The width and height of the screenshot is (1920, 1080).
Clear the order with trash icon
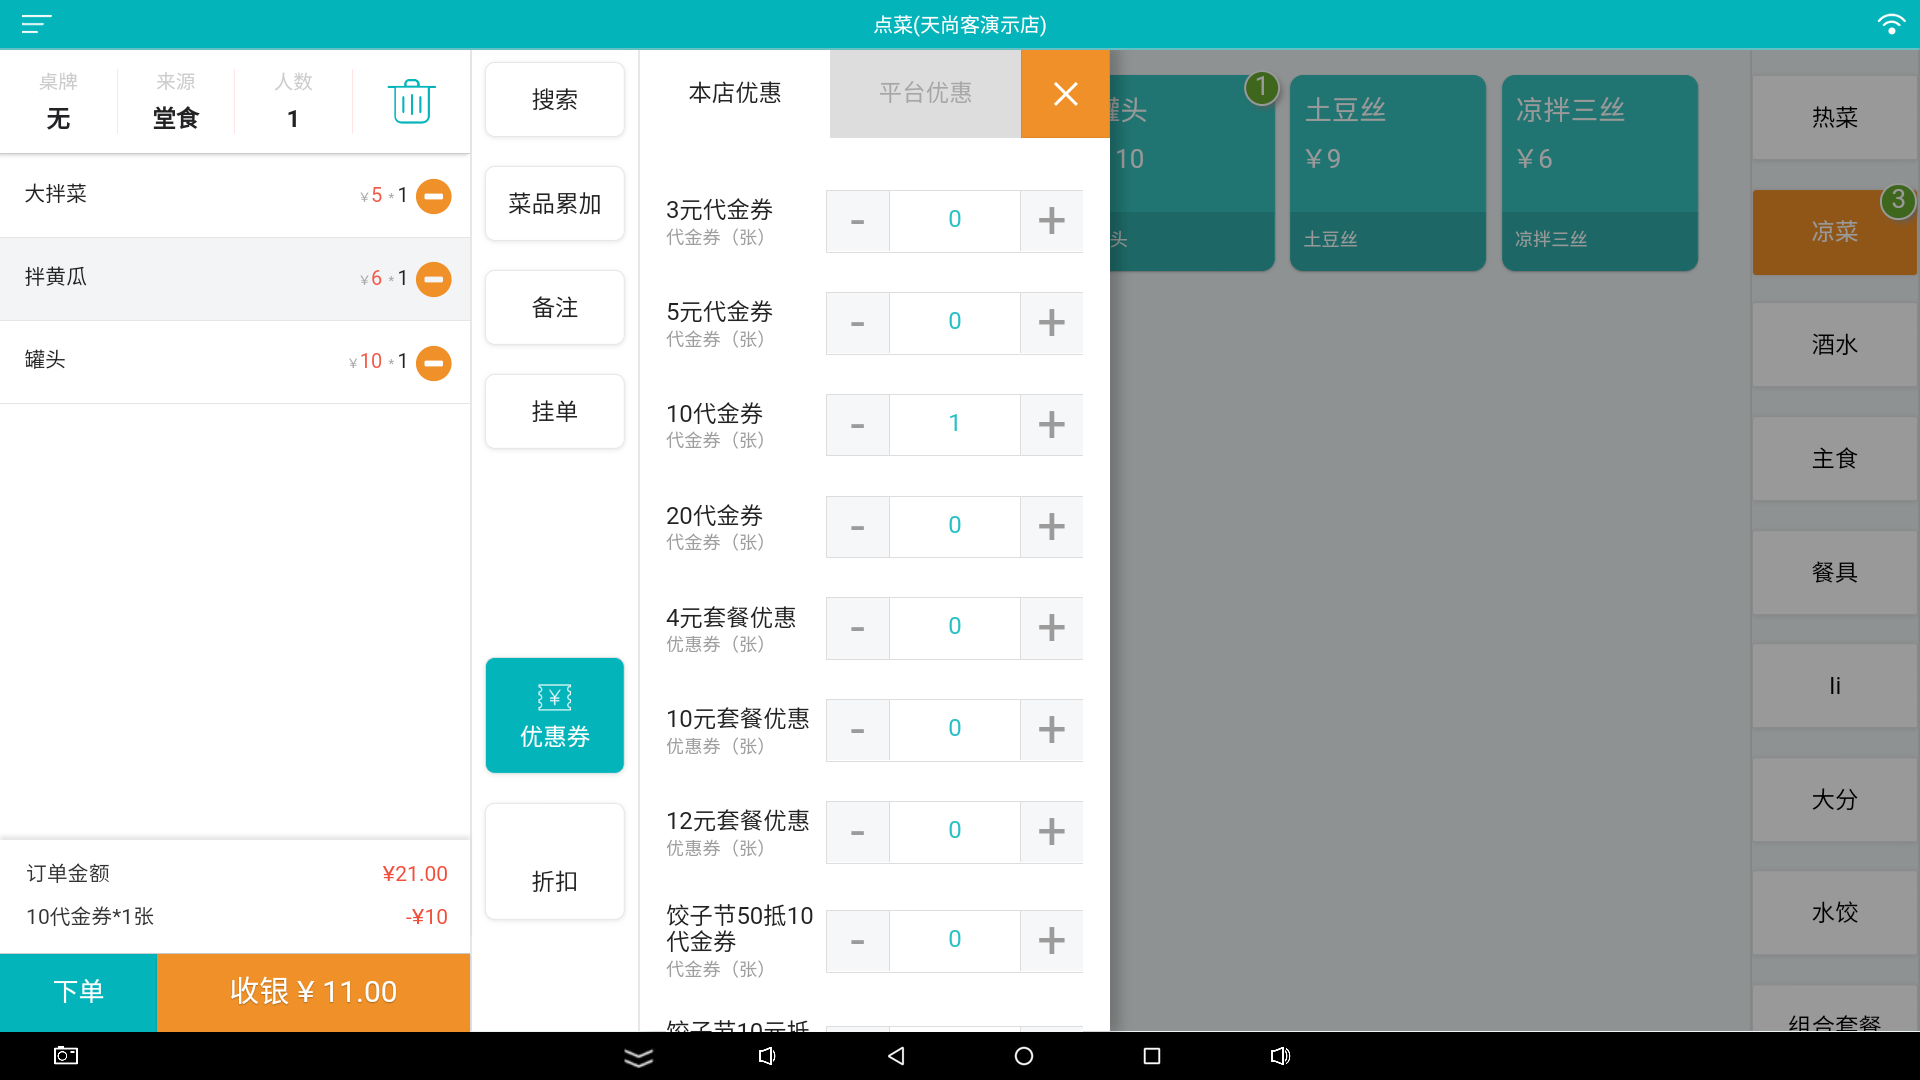point(411,101)
